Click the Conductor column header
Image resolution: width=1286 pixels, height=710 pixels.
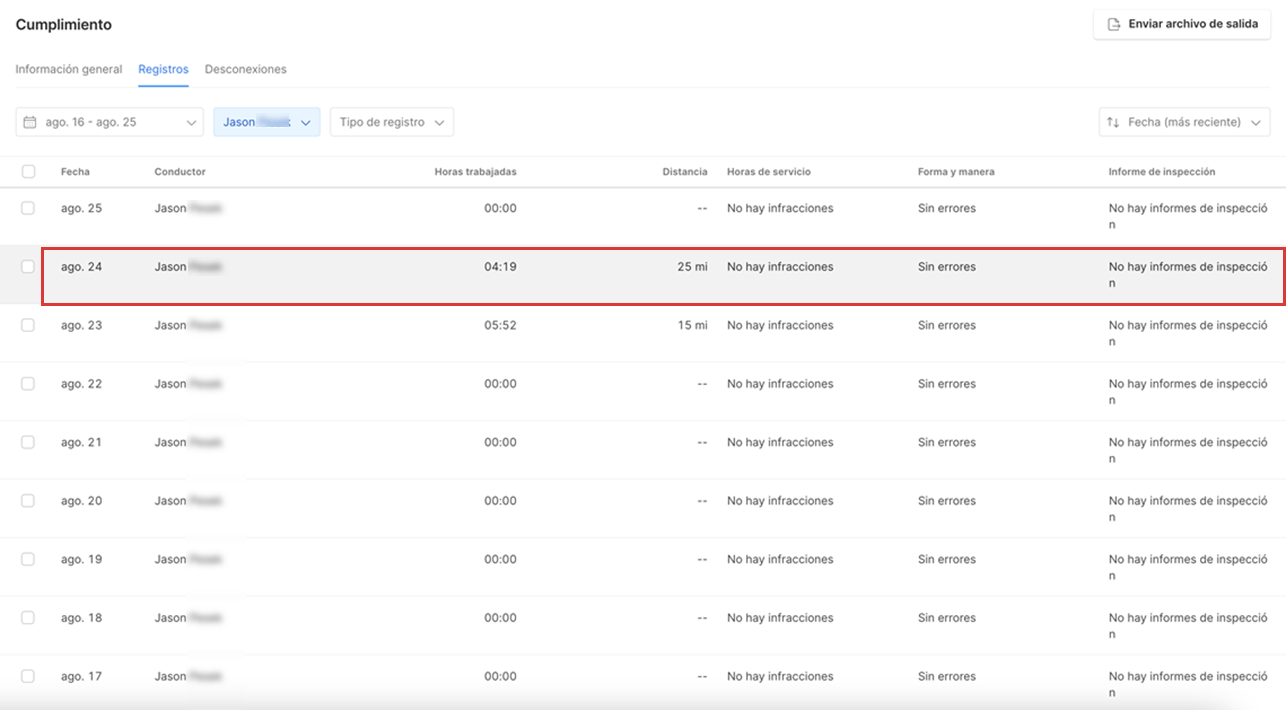pos(180,172)
